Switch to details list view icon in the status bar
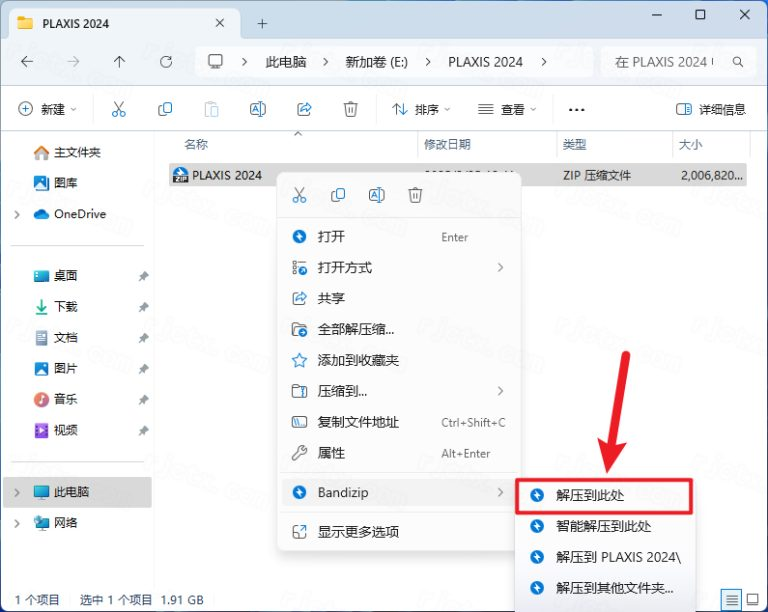Image resolution: width=768 pixels, height=612 pixels. coord(732,599)
